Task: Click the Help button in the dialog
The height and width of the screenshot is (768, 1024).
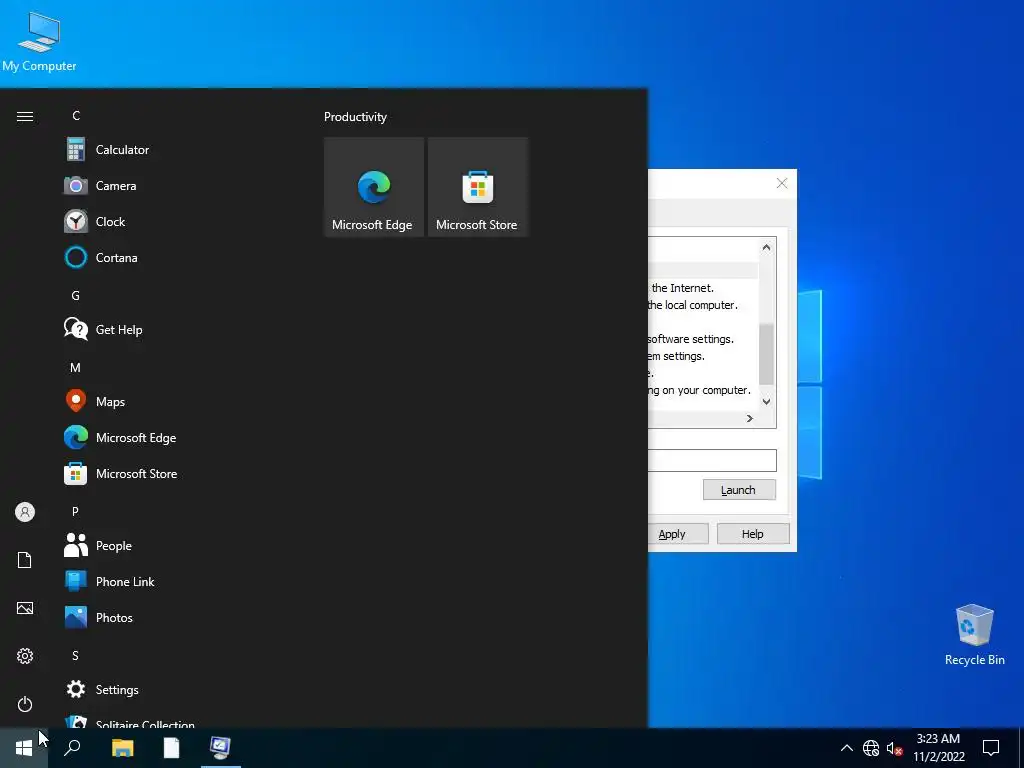Action: coord(753,534)
